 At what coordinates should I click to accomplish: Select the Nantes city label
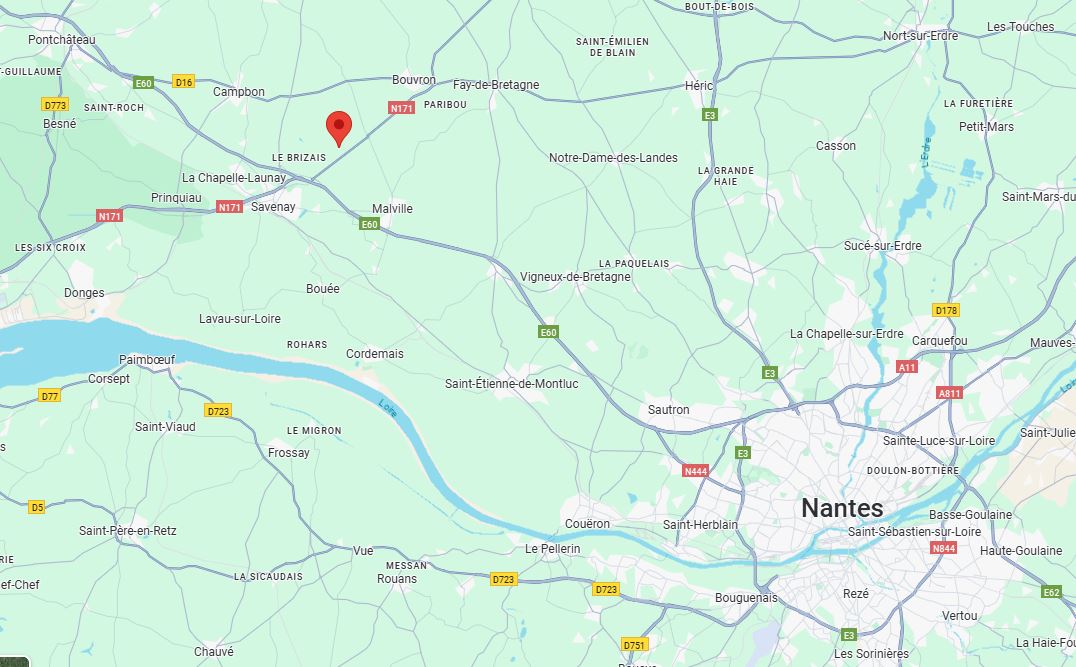tap(842, 508)
